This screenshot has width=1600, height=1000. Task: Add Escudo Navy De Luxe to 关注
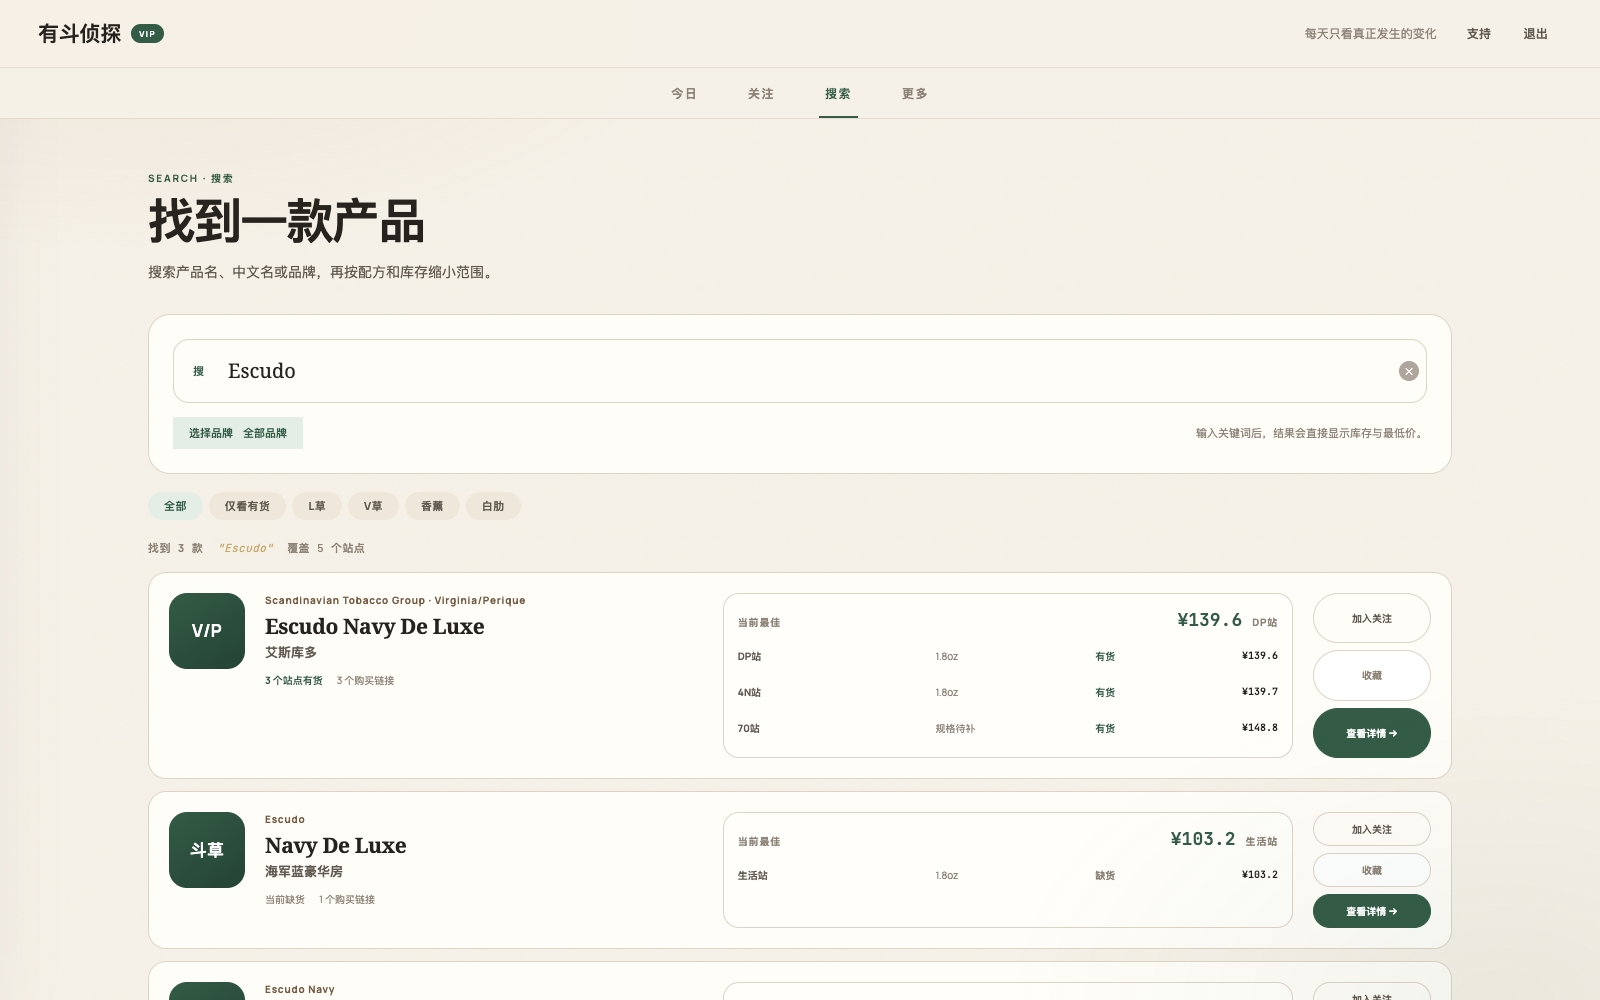pyautogui.click(x=1372, y=618)
